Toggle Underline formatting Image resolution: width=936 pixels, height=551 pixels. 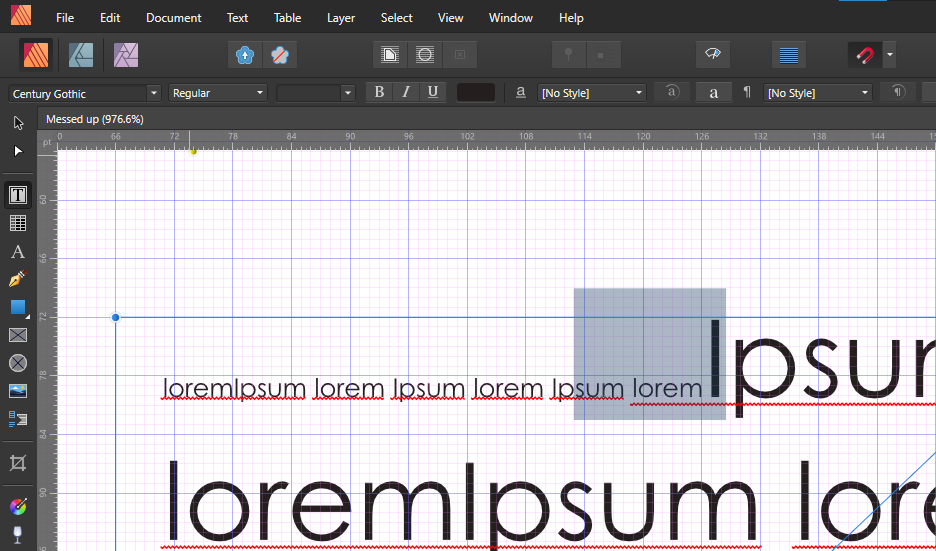pyautogui.click(x=433, y=93)
